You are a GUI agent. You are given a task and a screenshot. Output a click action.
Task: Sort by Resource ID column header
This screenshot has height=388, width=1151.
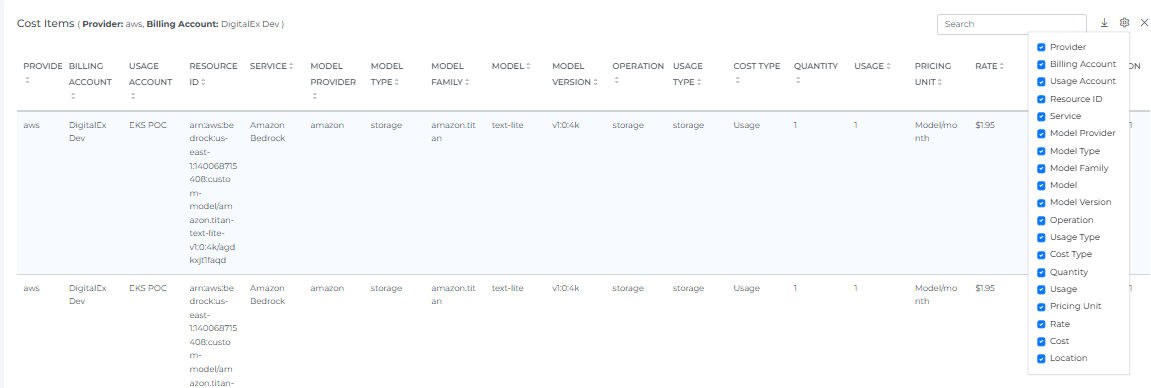213,73
